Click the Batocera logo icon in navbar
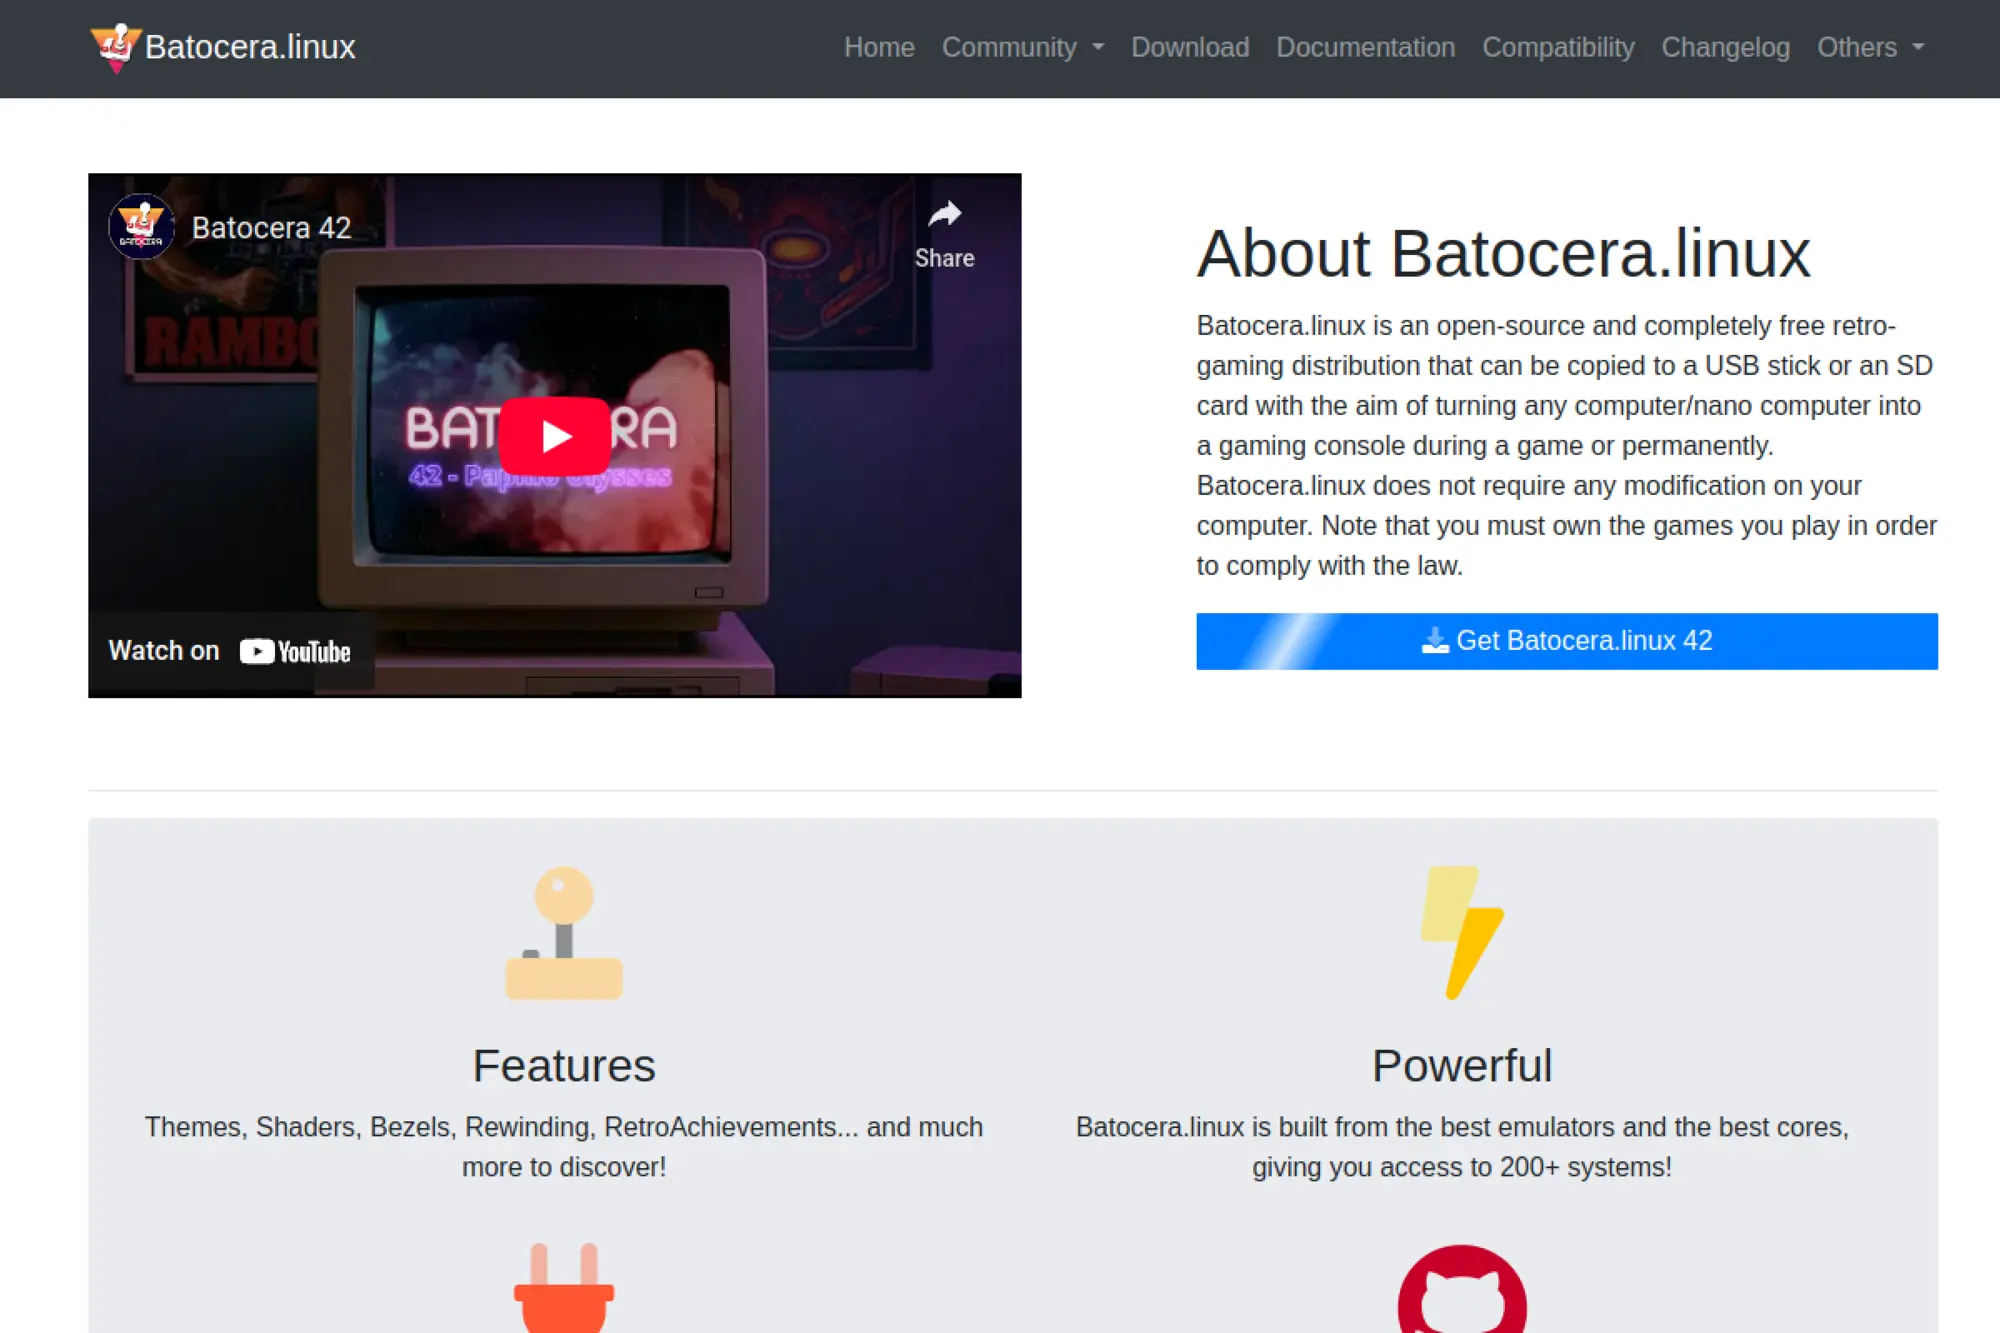 tap(115, 47)
